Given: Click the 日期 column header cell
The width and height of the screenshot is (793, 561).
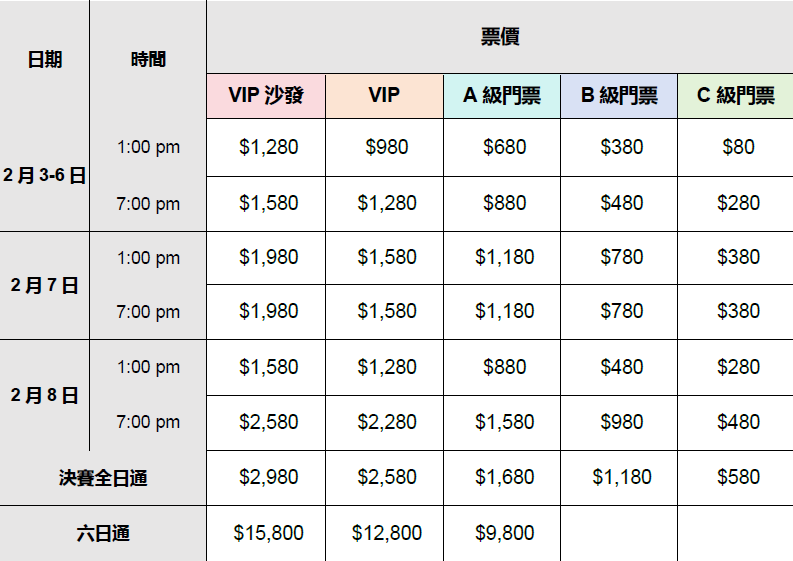Looking at the screenshot, I should pyautogui.click(x=45, y=59).
